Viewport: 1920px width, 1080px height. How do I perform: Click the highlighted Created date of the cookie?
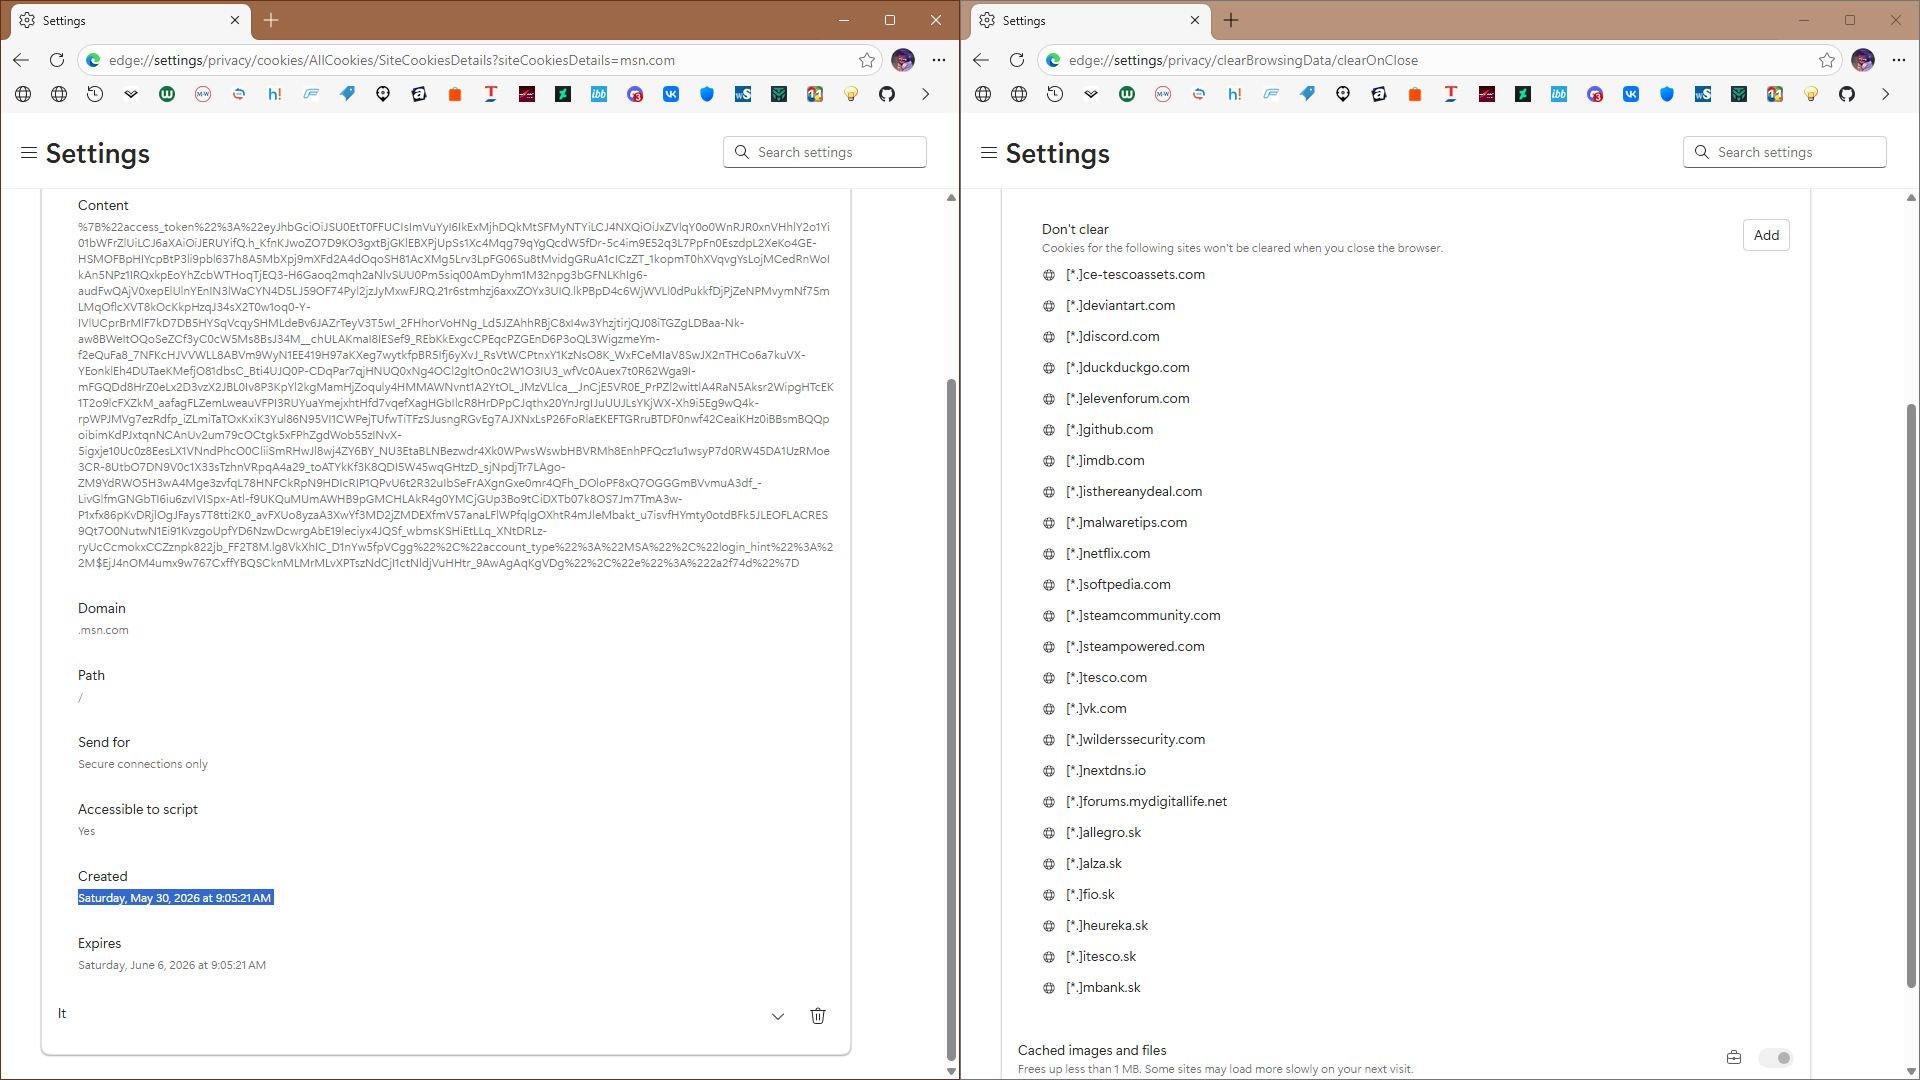tap(175, 898)
